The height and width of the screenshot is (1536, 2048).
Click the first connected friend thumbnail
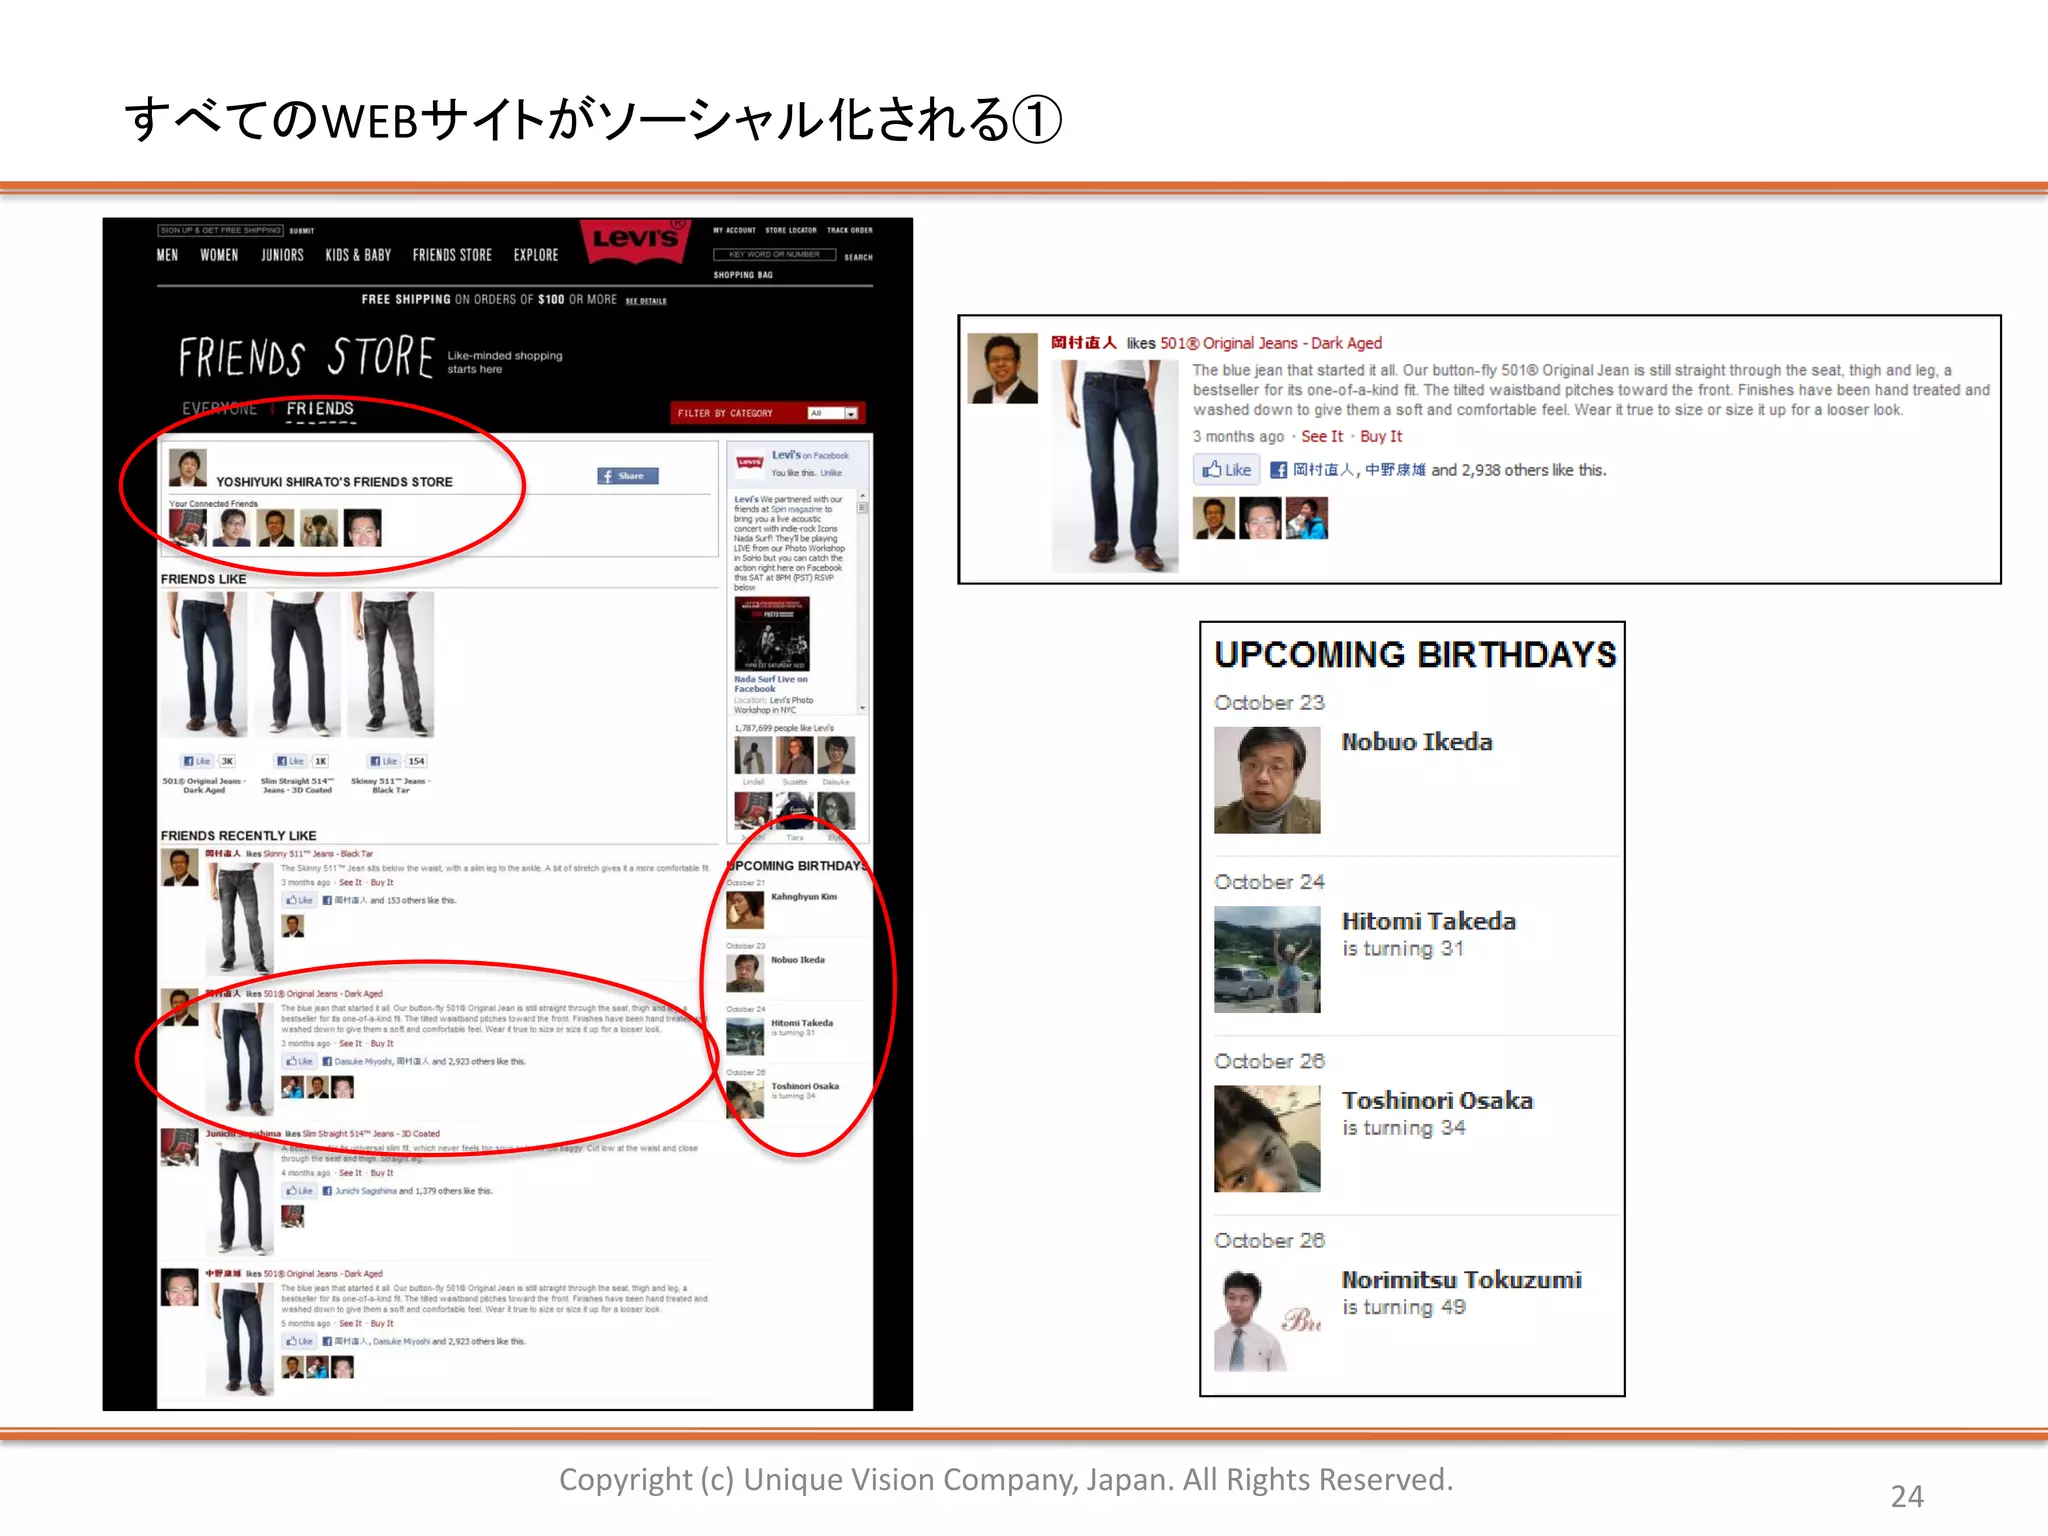[188, 528]
